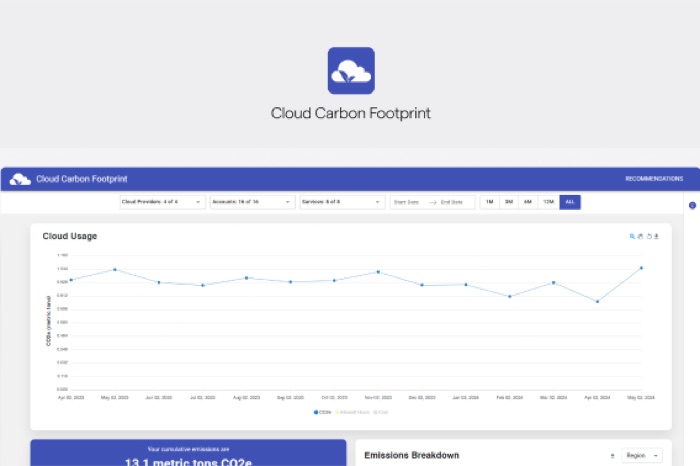Click the Start Date field
The image size is (700, 466).
point(406,202)
